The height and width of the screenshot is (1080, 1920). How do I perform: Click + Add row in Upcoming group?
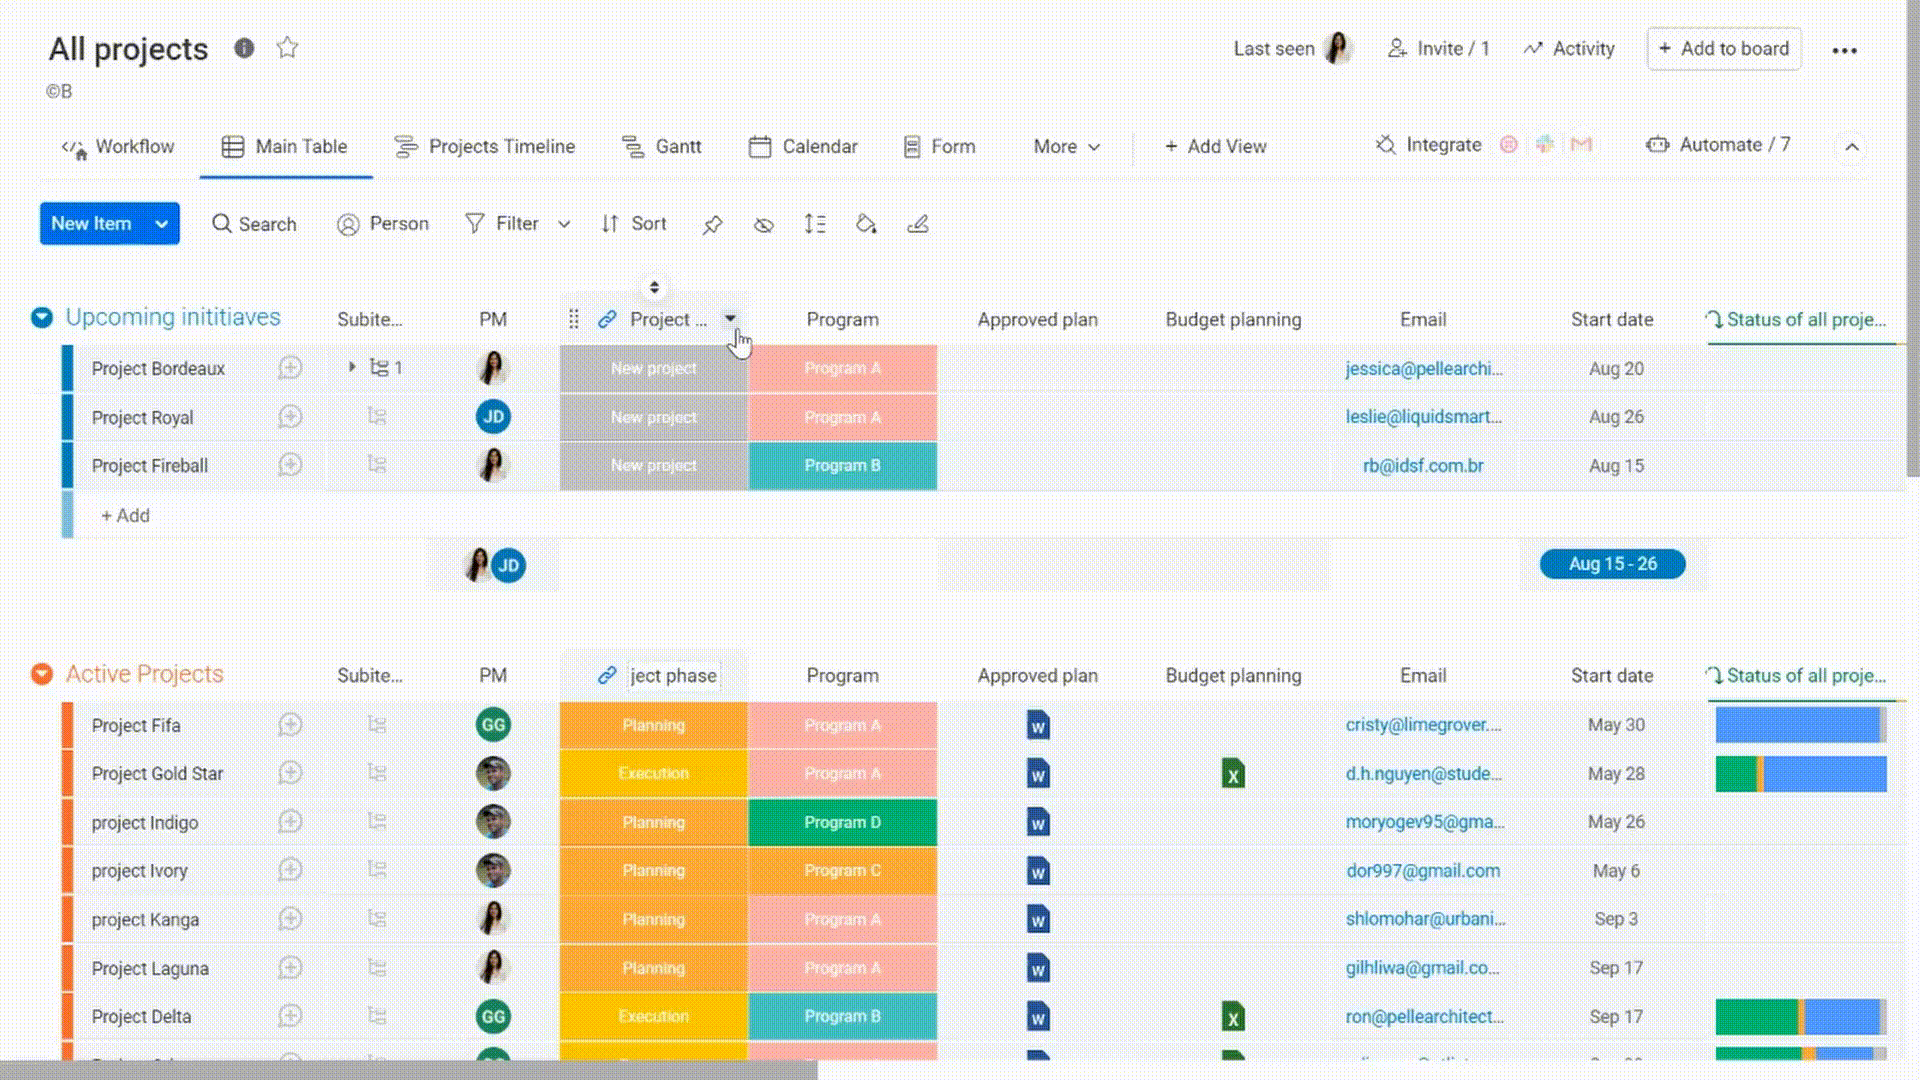125,516
